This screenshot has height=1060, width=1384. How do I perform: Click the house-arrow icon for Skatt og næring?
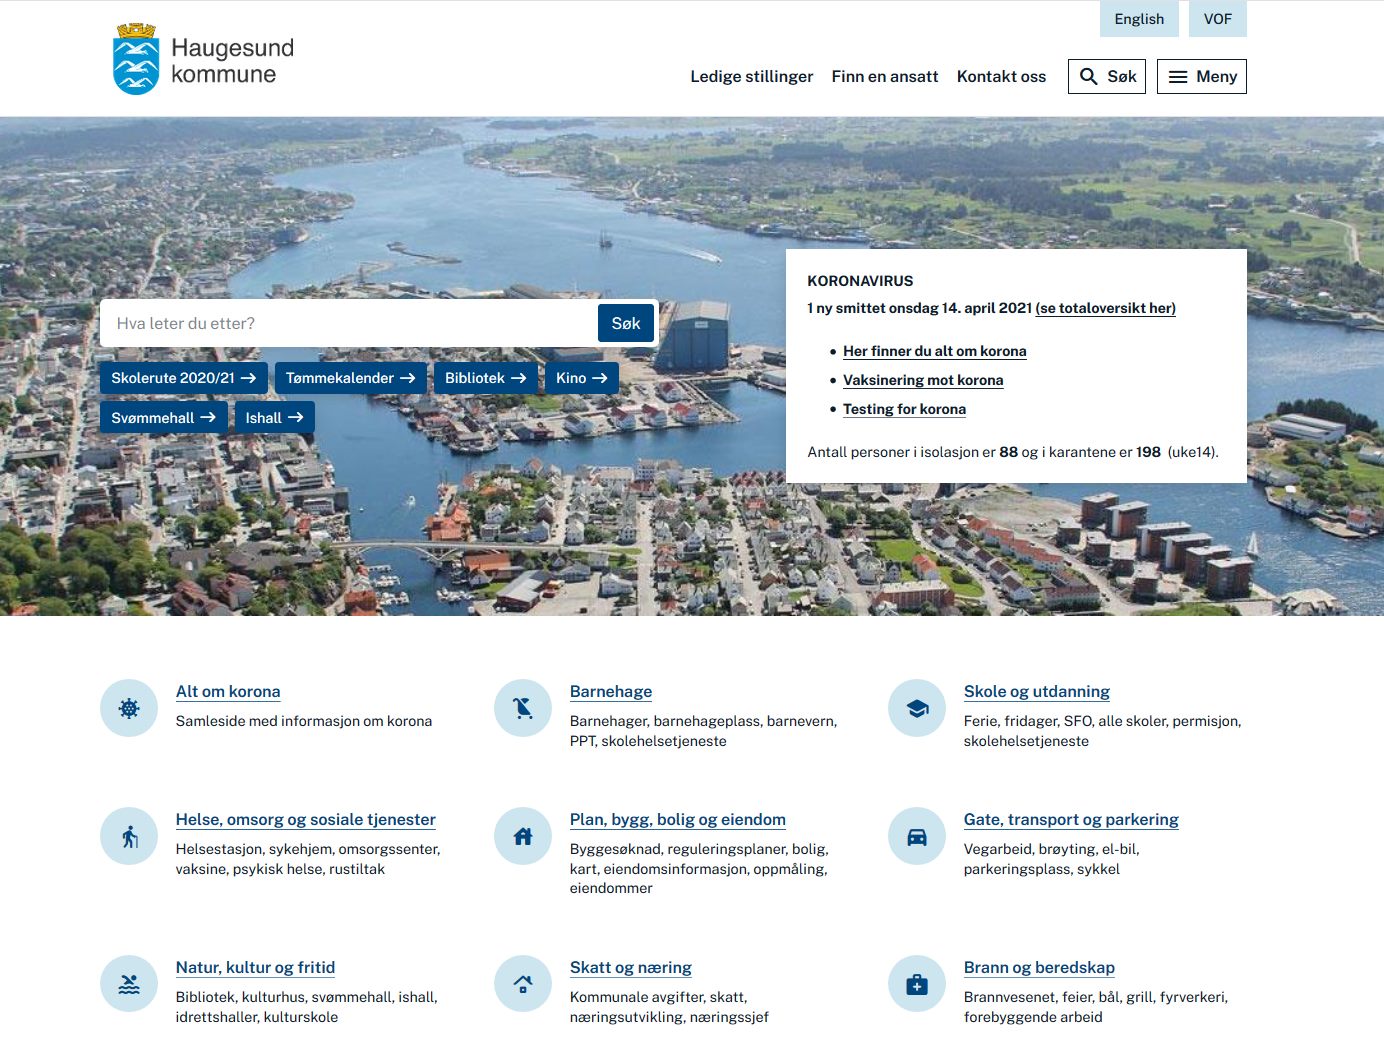[x=523, y=984]
